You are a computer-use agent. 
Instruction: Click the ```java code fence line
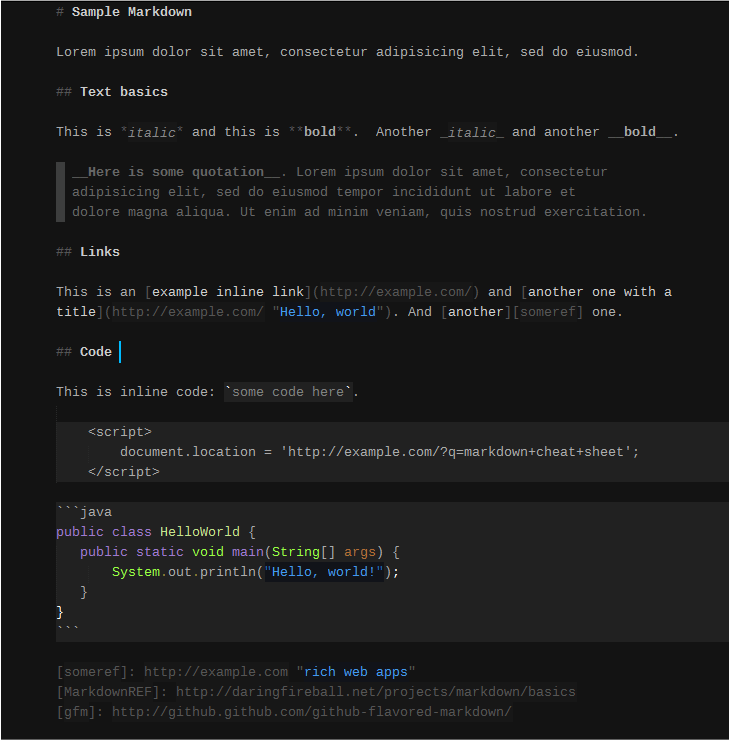click(84, 512)
